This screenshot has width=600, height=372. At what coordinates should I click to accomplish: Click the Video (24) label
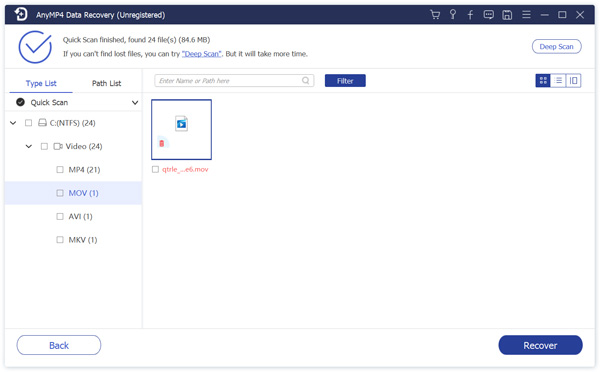point(84,146)
